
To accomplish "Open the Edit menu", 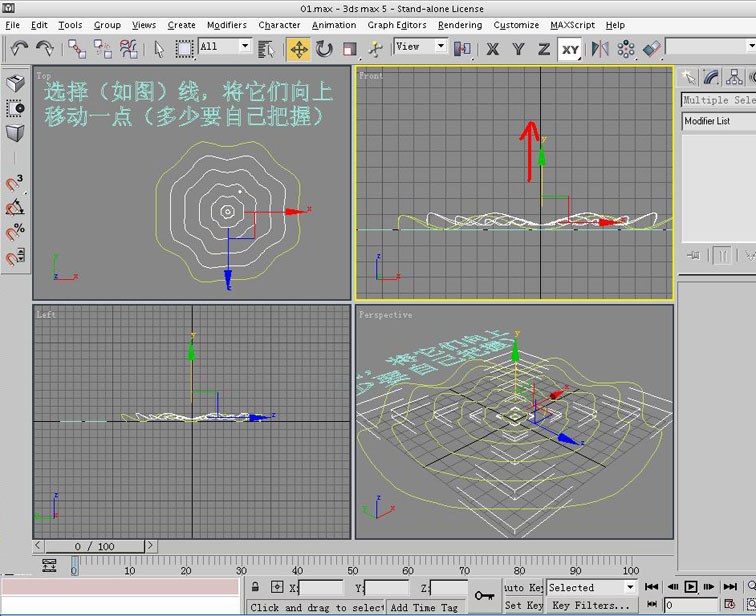I will [x=39, y=25].
